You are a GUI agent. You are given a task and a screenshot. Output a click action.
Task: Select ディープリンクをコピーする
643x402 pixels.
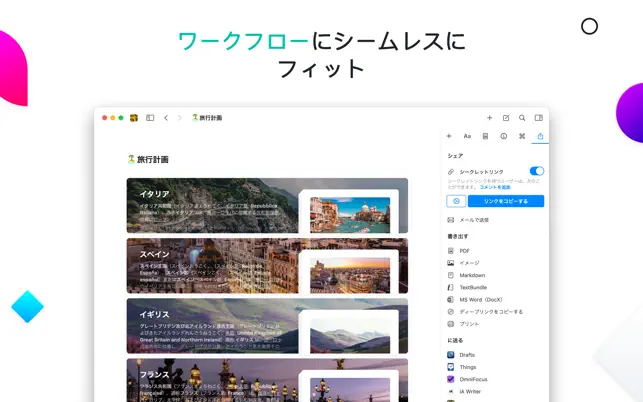pyautogui.click(x=491, y=312)
